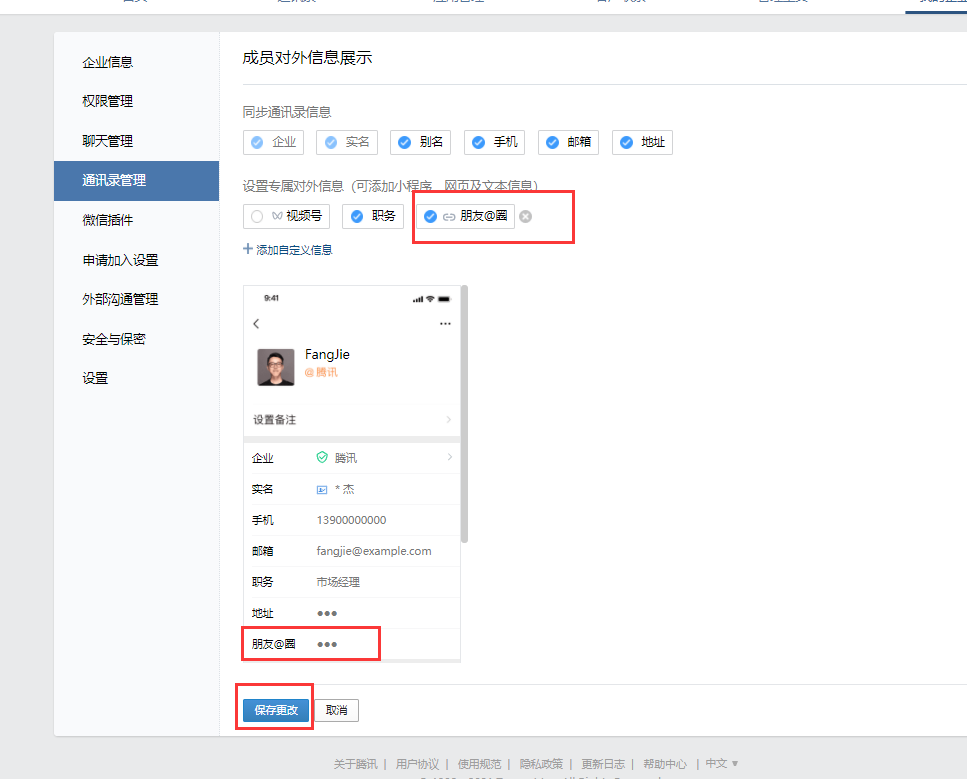Open 用户协议 footer link

pyautogui.click(x=418, y=764)
